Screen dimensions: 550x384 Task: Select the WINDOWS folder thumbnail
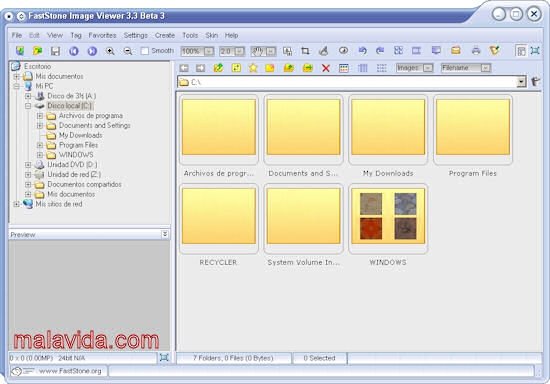pos(388,219)
